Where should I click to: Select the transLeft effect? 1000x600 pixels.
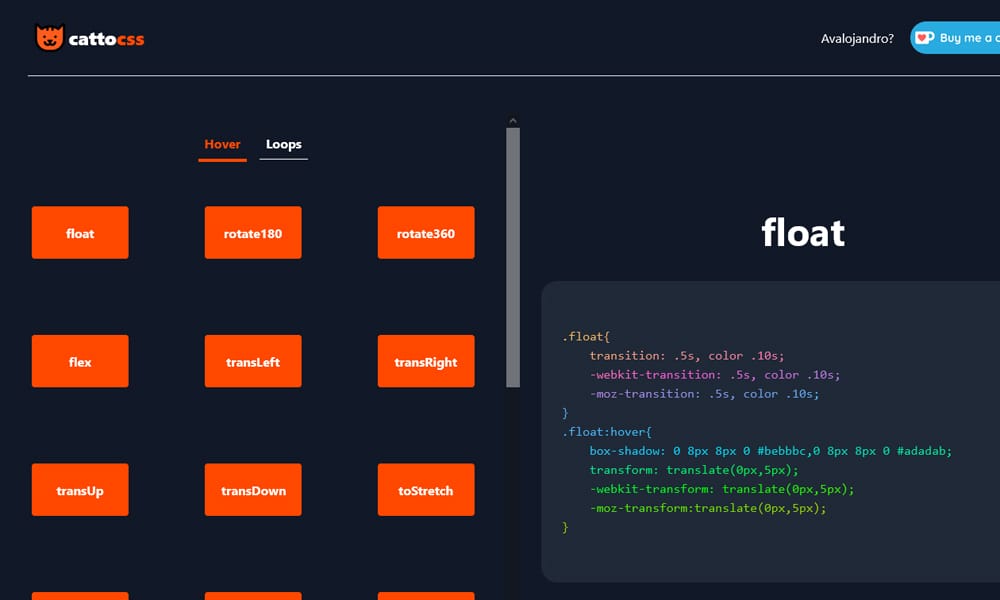tap(253, 361)
